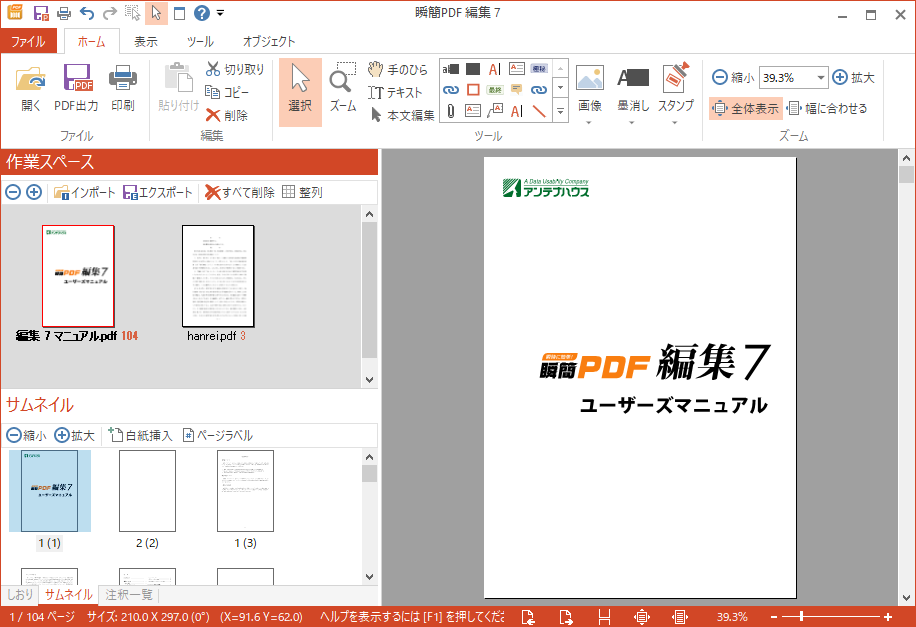The image size is (916, 627).
Task: Click 拡大 zoom in in ribbon
Action: 853,78
